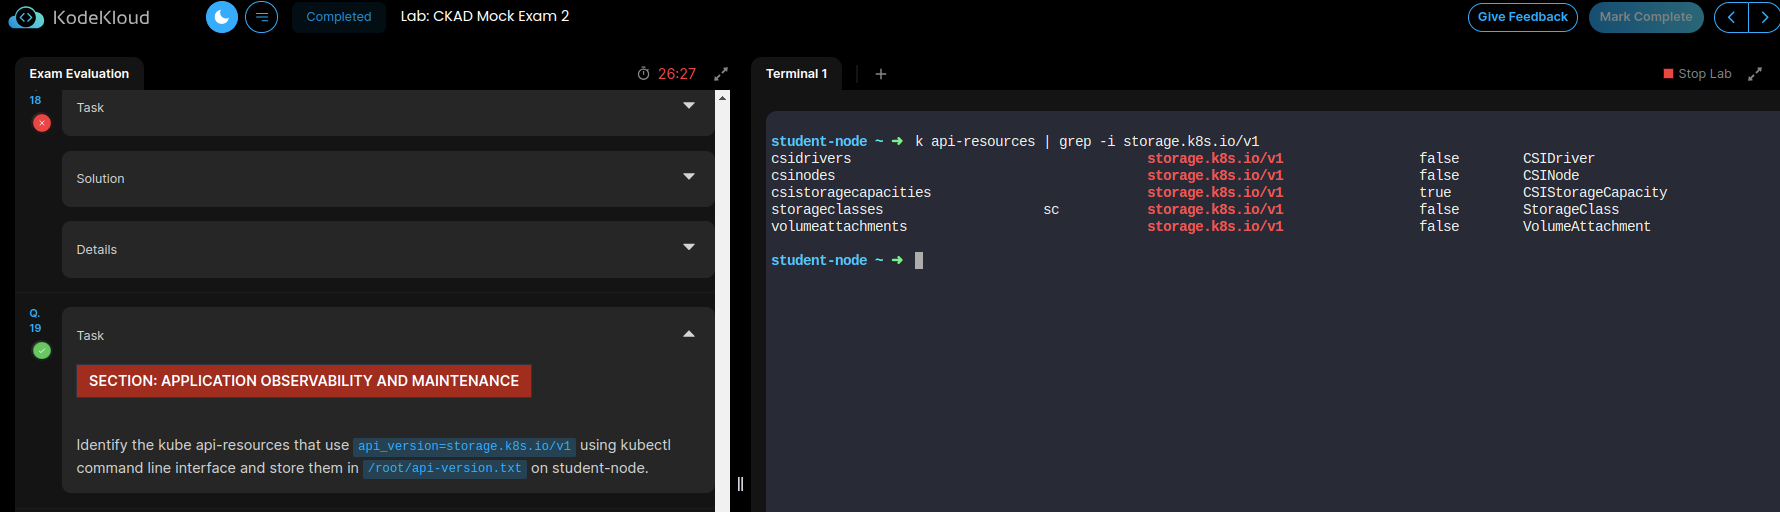1780x512 pixels.
Task: Expand the Exam Evaluation panel fullscreen
Action: click(721, 74)
